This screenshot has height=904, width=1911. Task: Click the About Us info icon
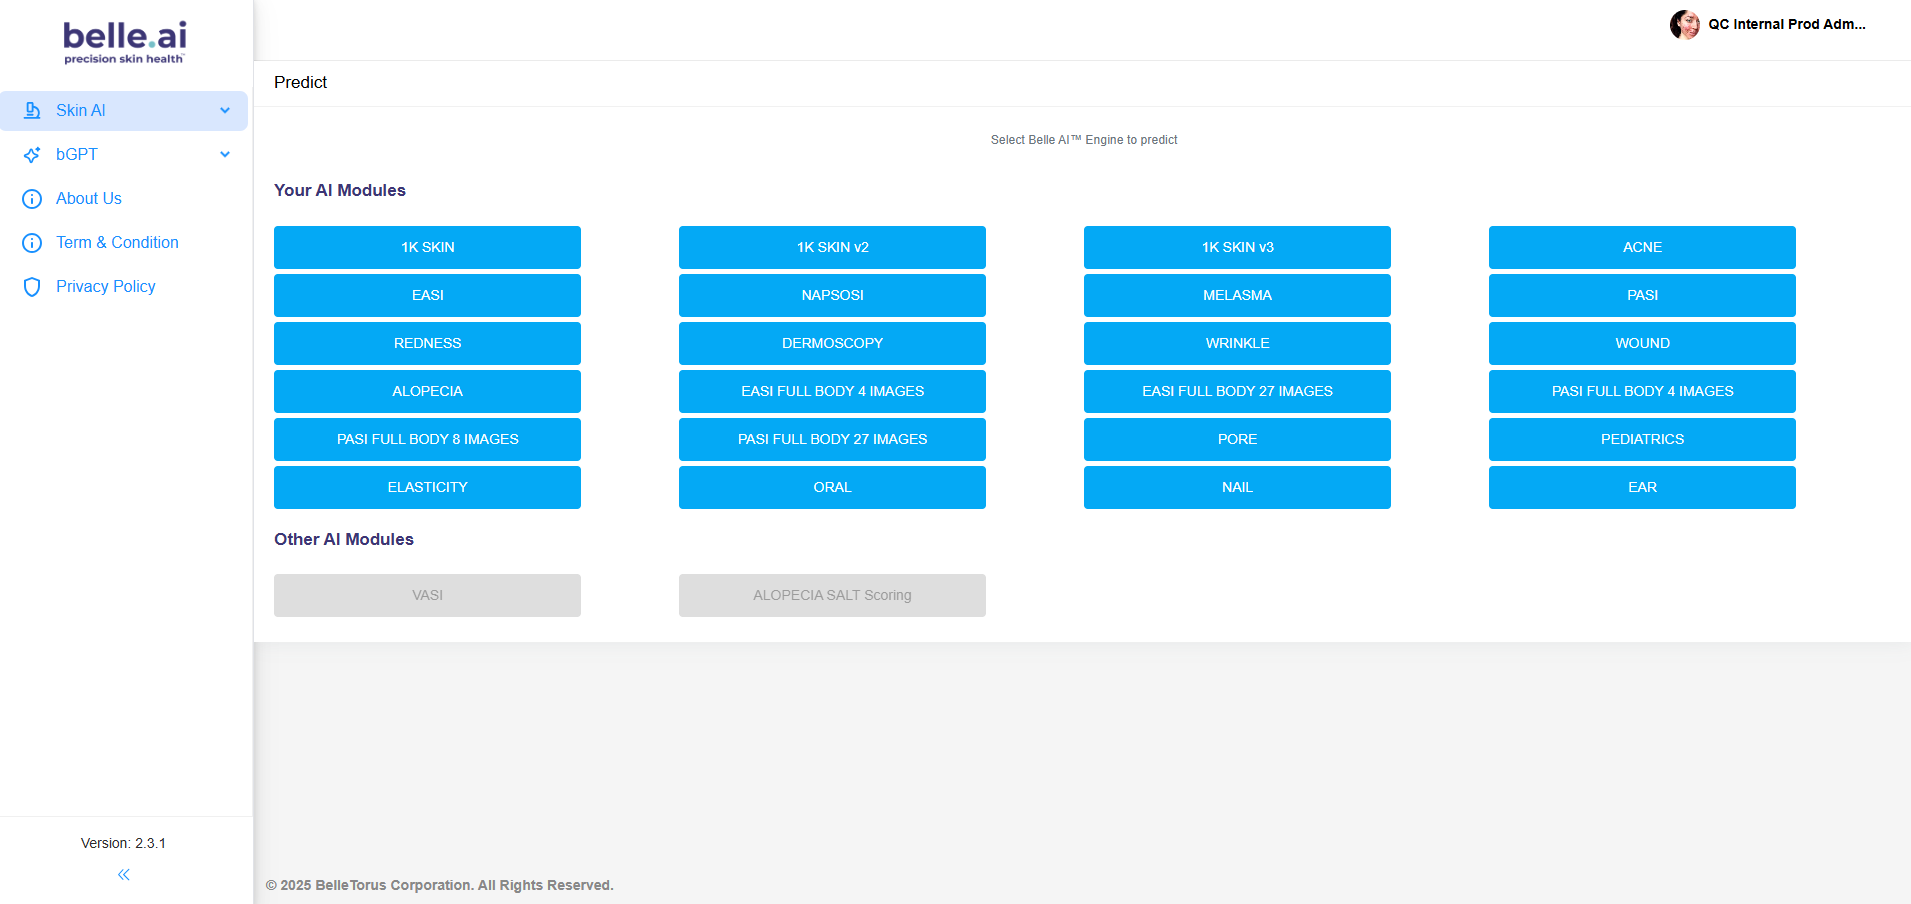pos(32,199)
